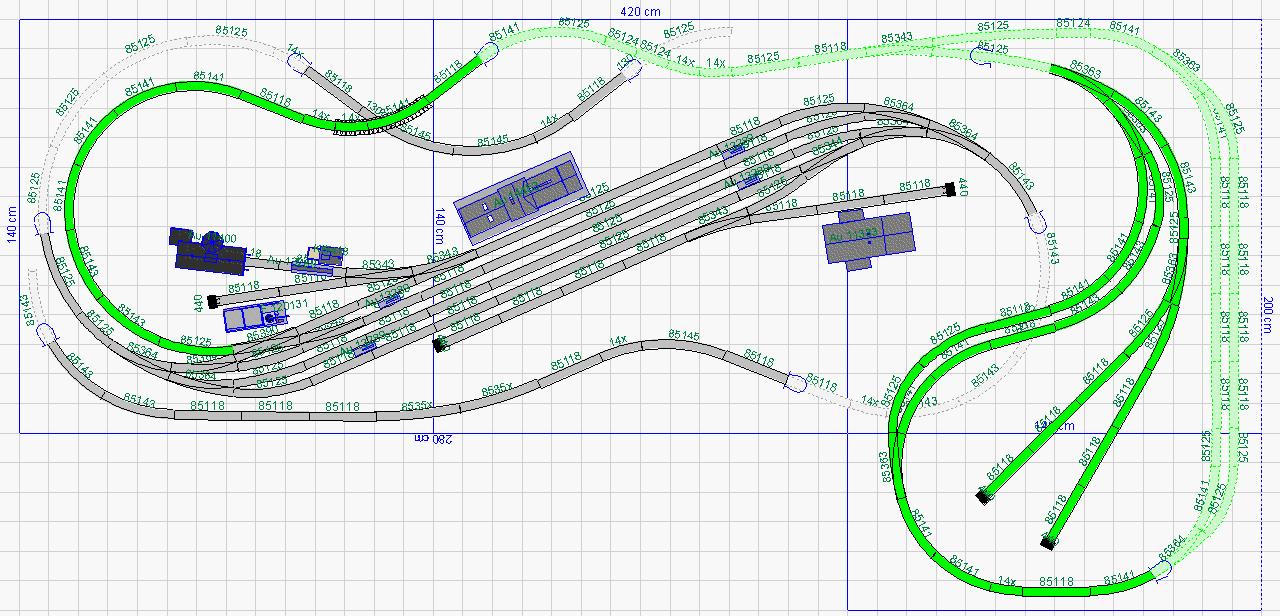This screenshot has height=616, width=1280.
Task: Click the buffer stop at the right 440 siding end
Action: [x=949, y=187]
